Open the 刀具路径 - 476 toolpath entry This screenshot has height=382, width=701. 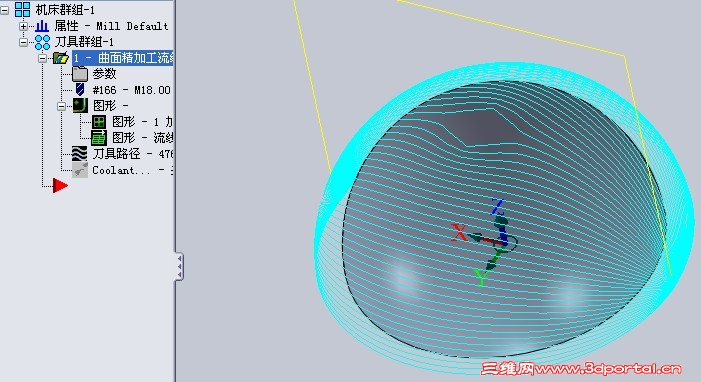click(x=133, y=154)
